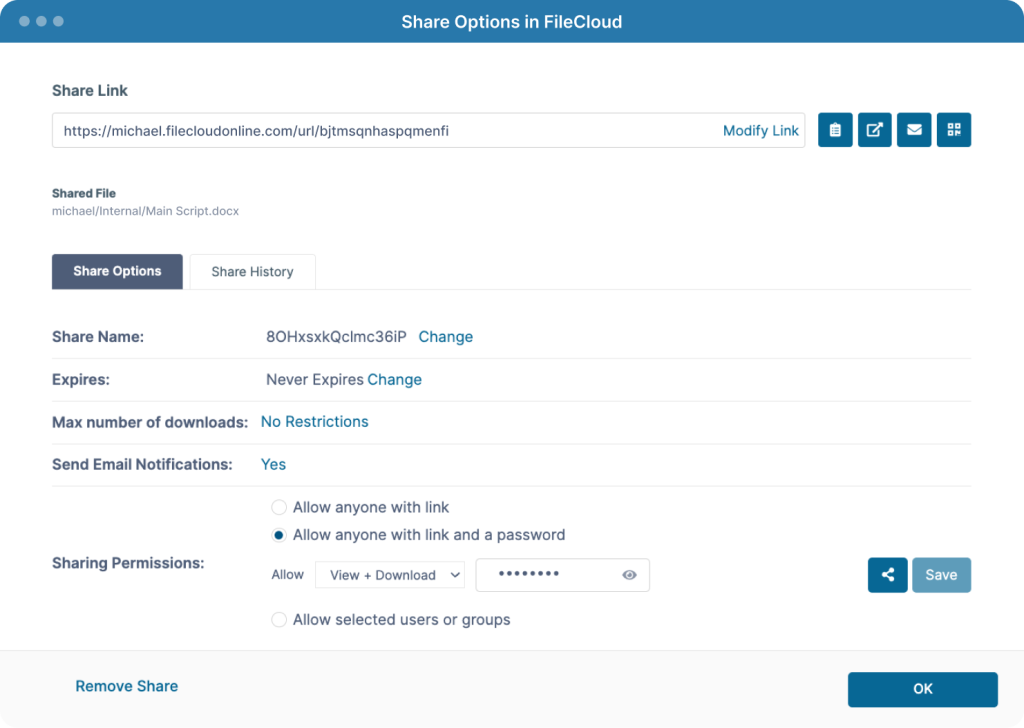The image size is (1024, 728).
Task: Click the email share link icon
Action: tap(914, 130)
